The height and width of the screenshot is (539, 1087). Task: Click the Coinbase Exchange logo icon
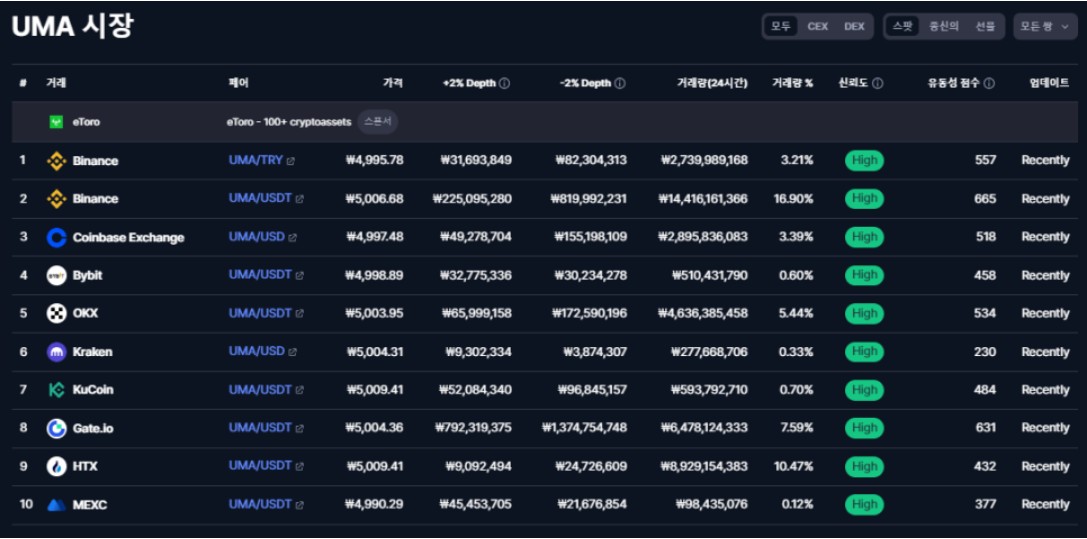56,238
